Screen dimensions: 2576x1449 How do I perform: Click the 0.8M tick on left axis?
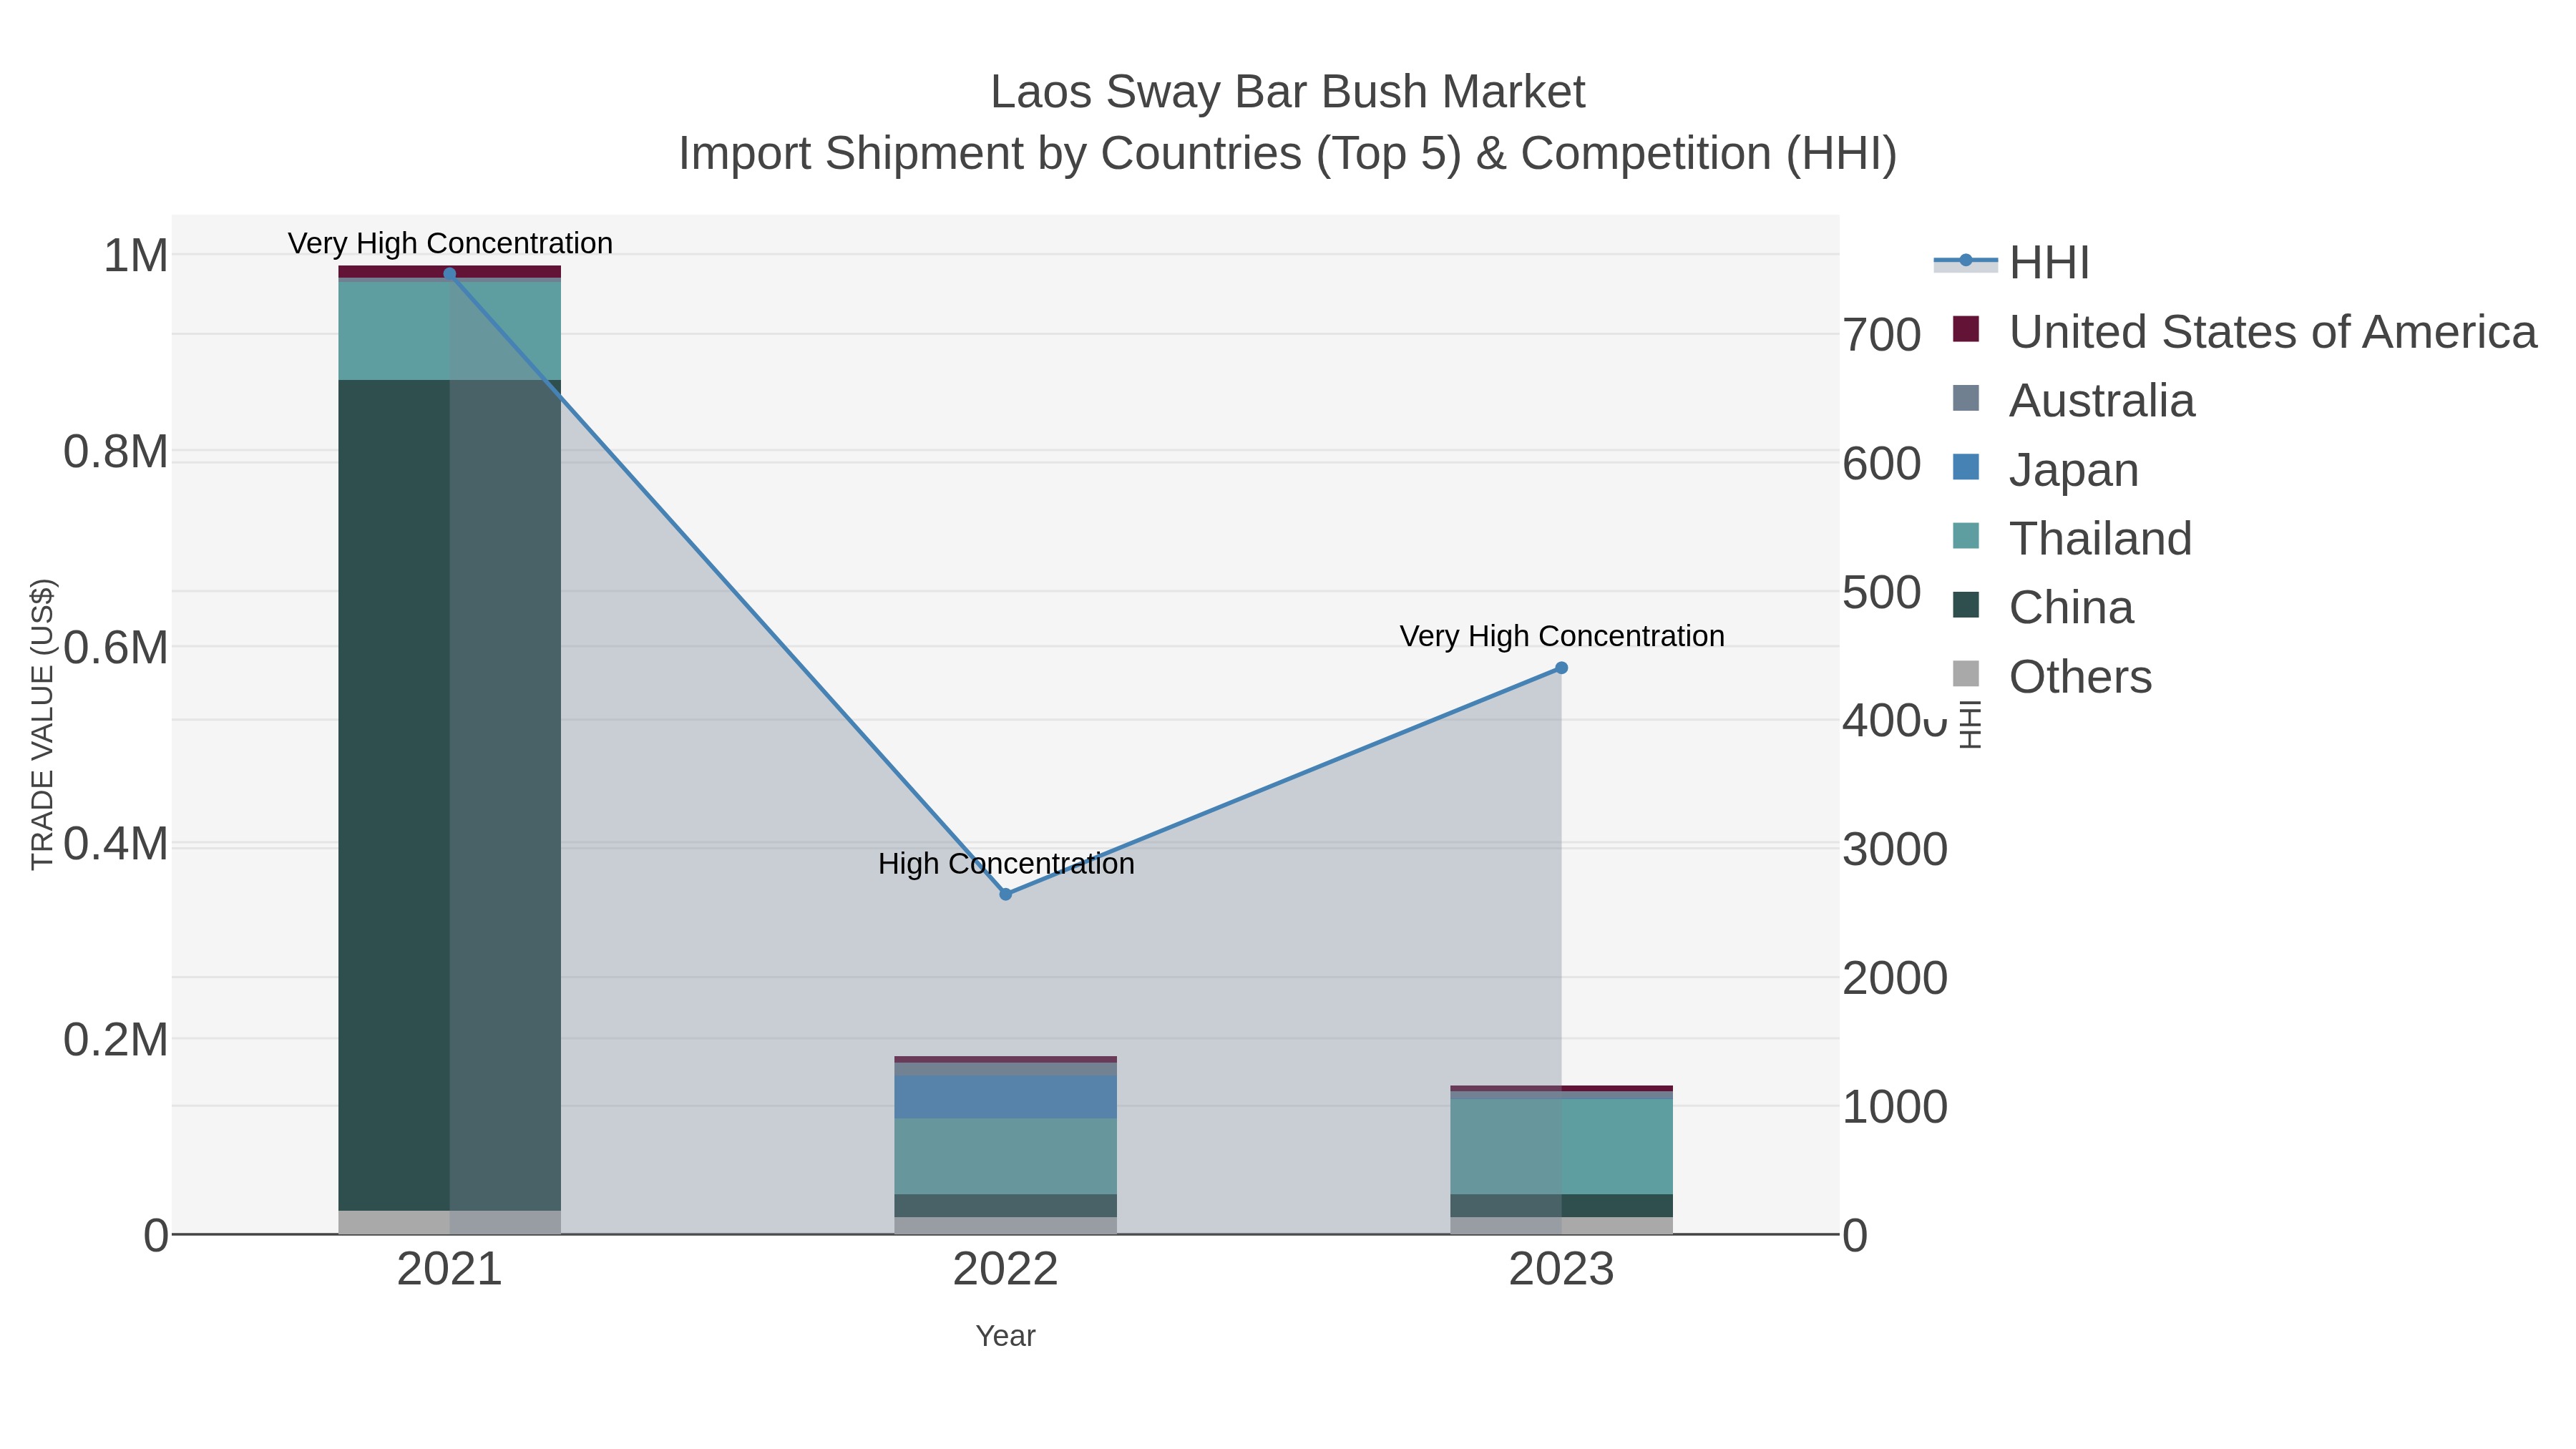pyautogui.click(x=116, y=452)
